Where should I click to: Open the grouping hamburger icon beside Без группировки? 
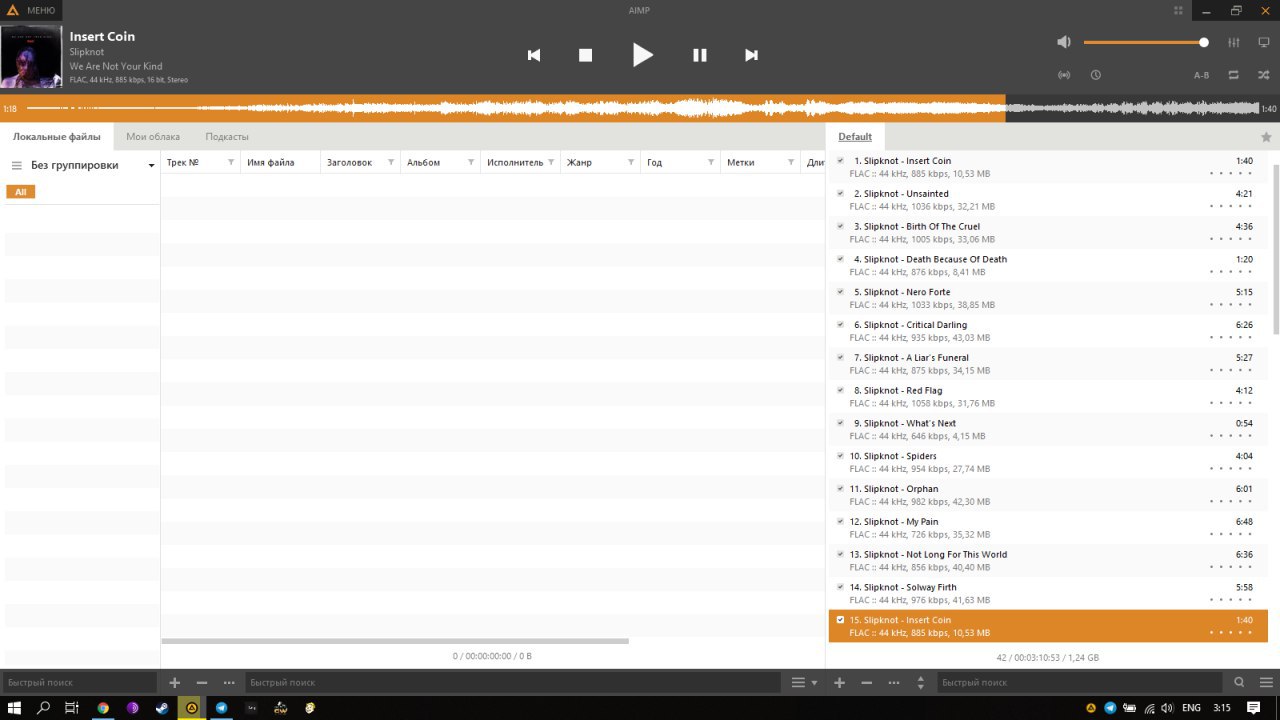(x=16, y=166)
